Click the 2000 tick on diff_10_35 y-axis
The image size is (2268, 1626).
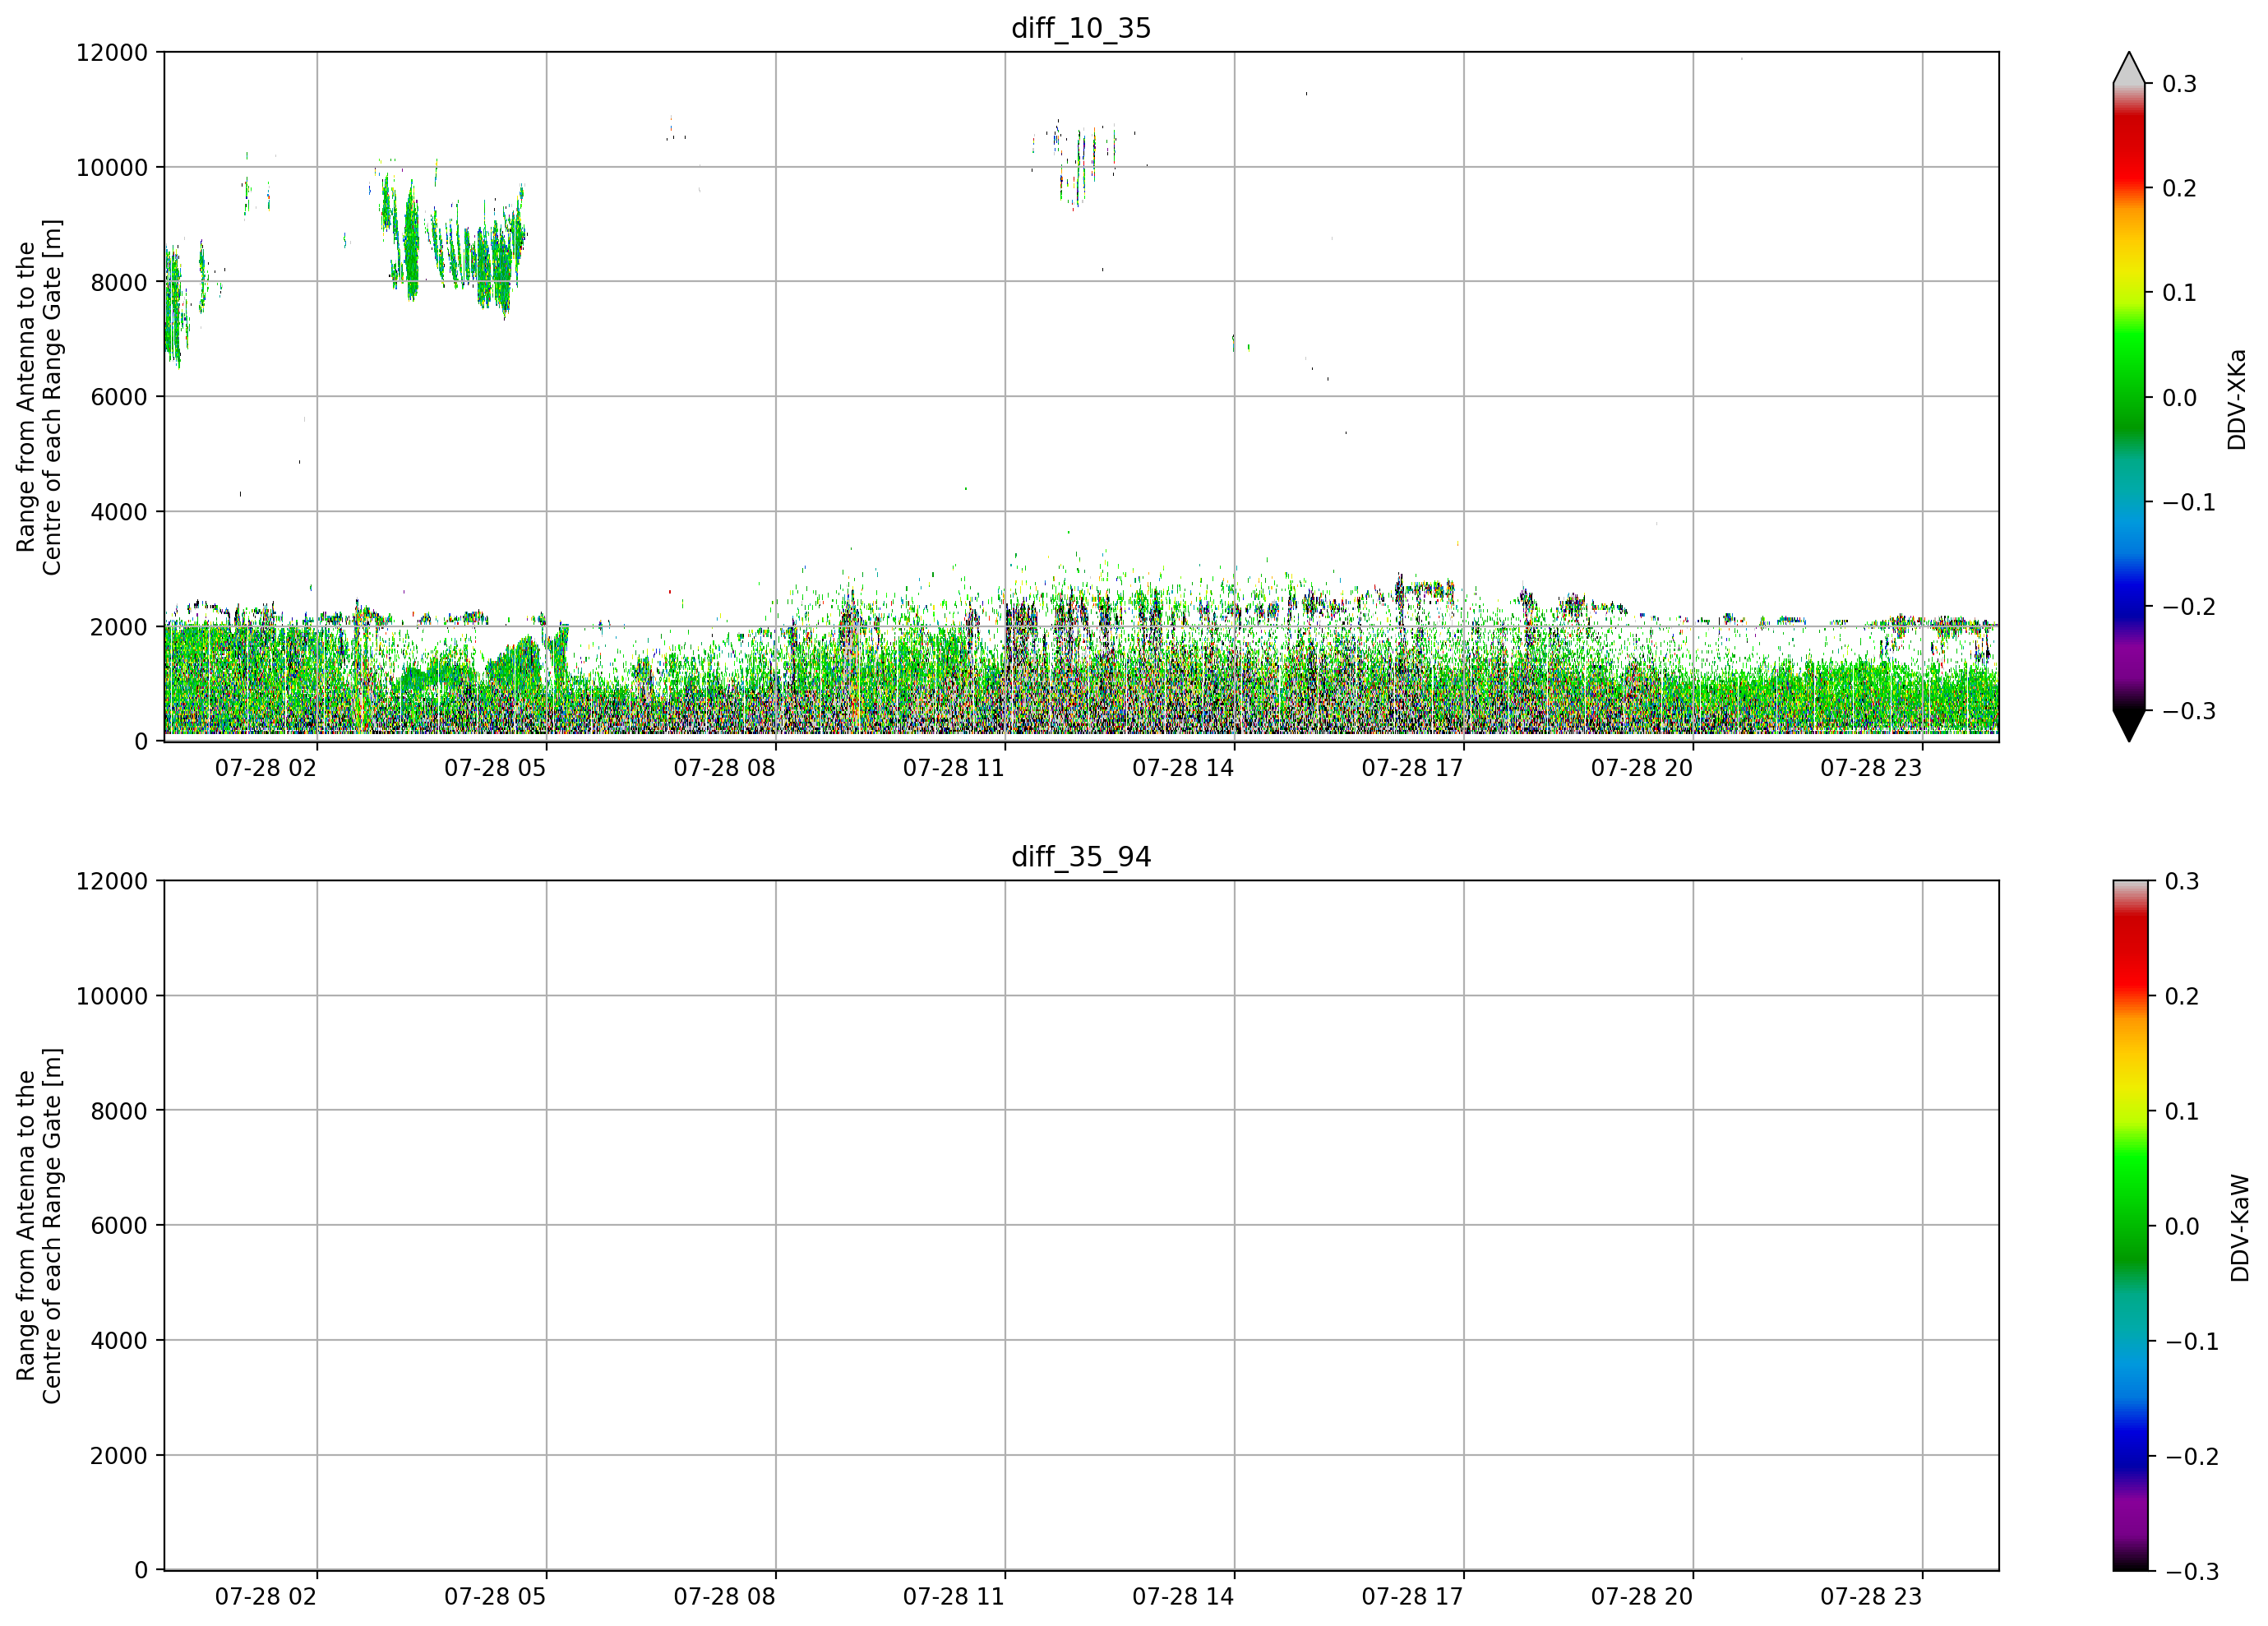click(119, 627)
